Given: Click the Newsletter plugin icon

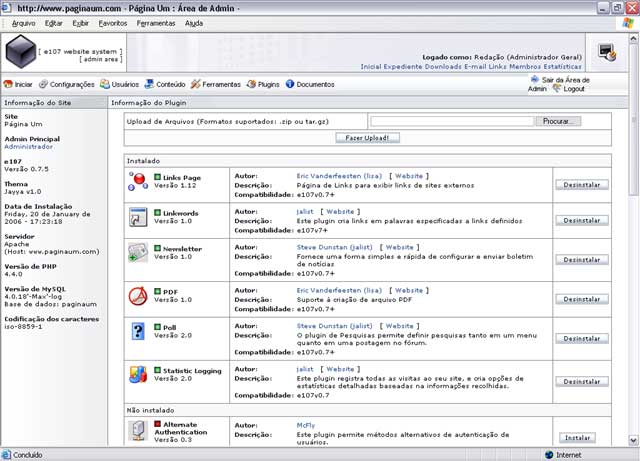Looking at the screenshot, I should pyautogui.click(x=138, y=252).
